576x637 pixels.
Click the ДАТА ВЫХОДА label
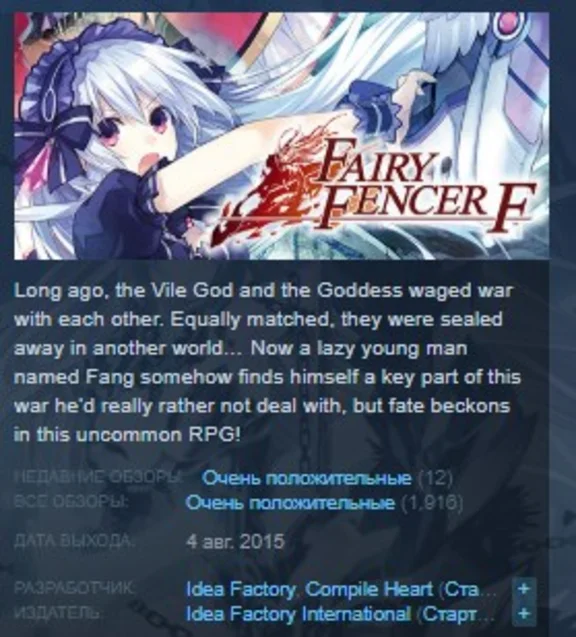point(73,540)
